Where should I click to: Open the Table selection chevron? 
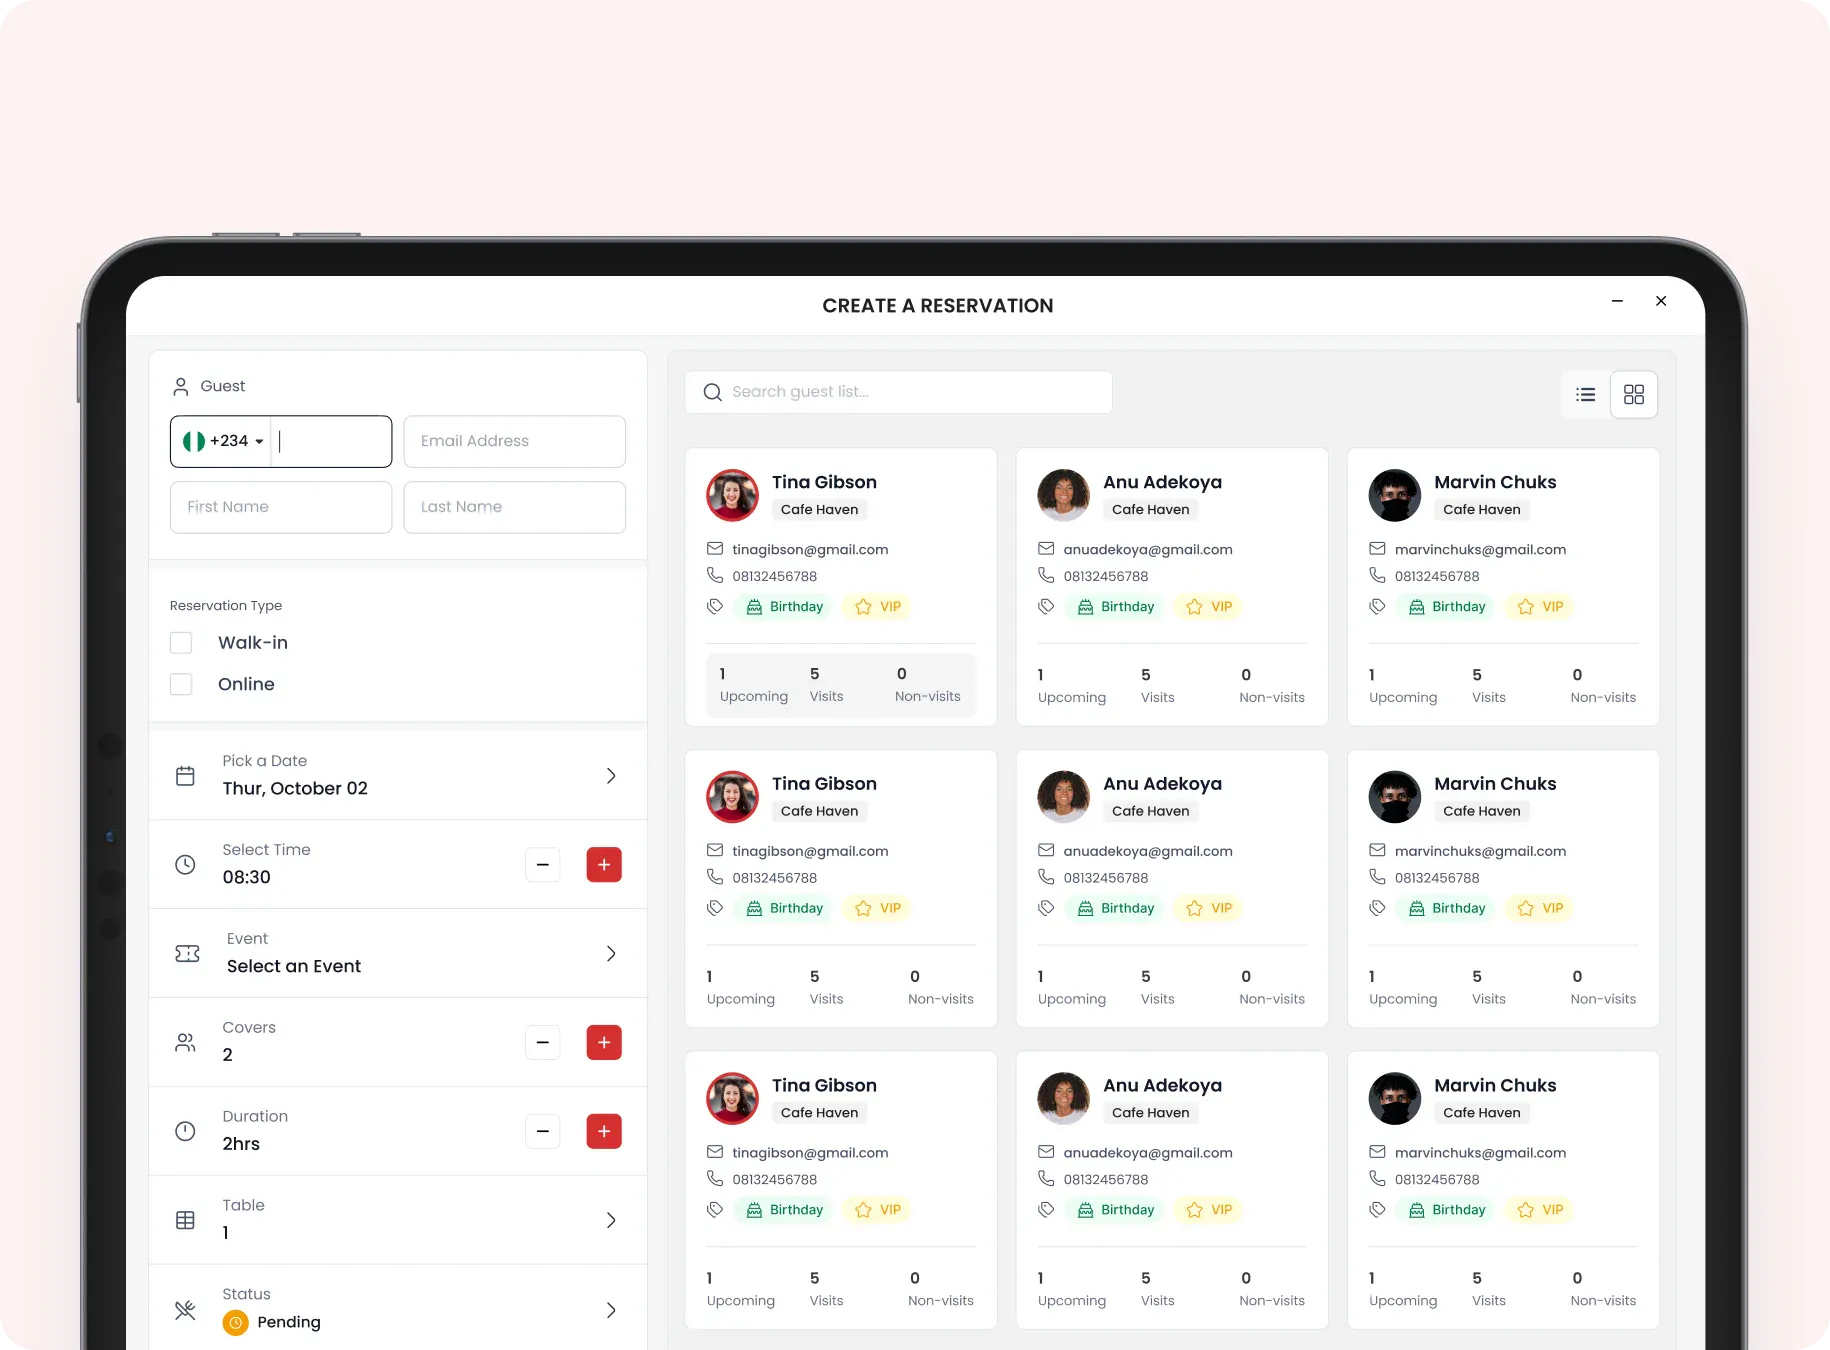pos(611,1220)
